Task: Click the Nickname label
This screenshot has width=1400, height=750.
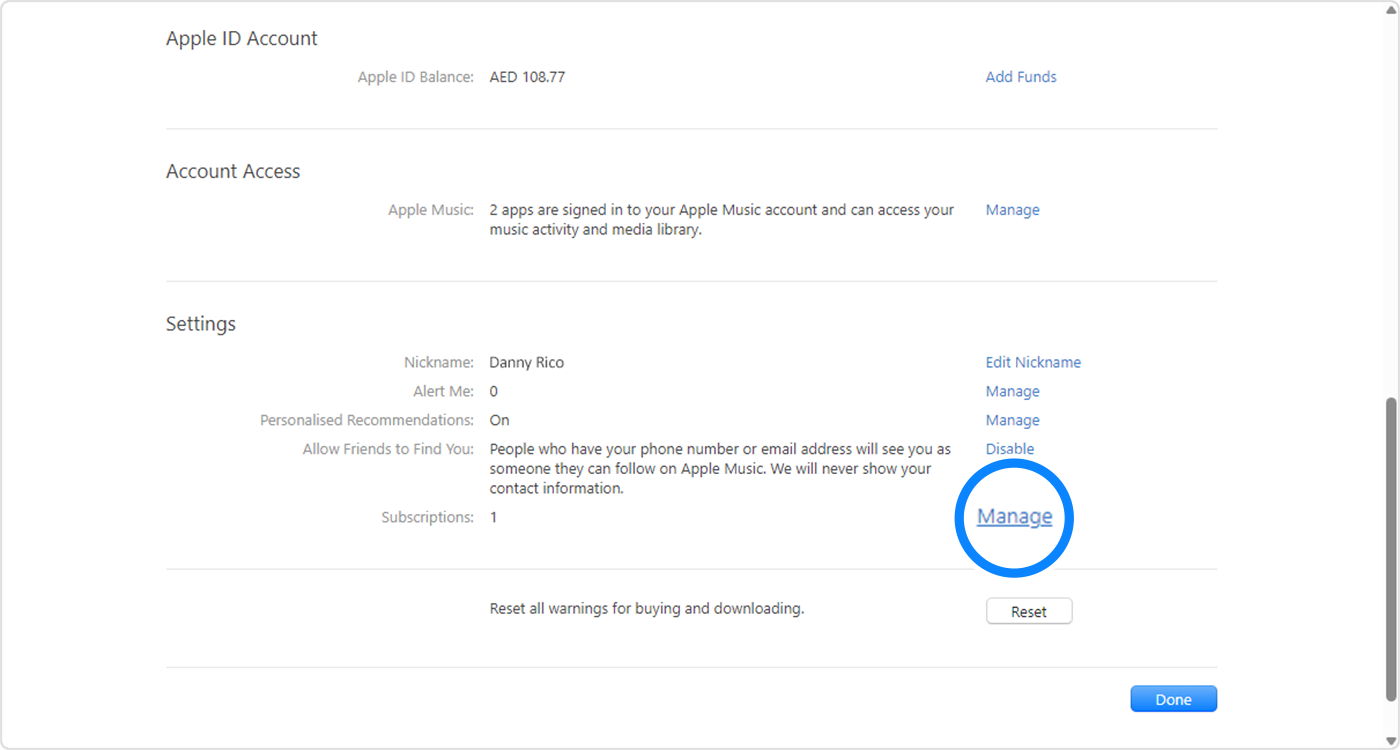Action: pos(439,362)
